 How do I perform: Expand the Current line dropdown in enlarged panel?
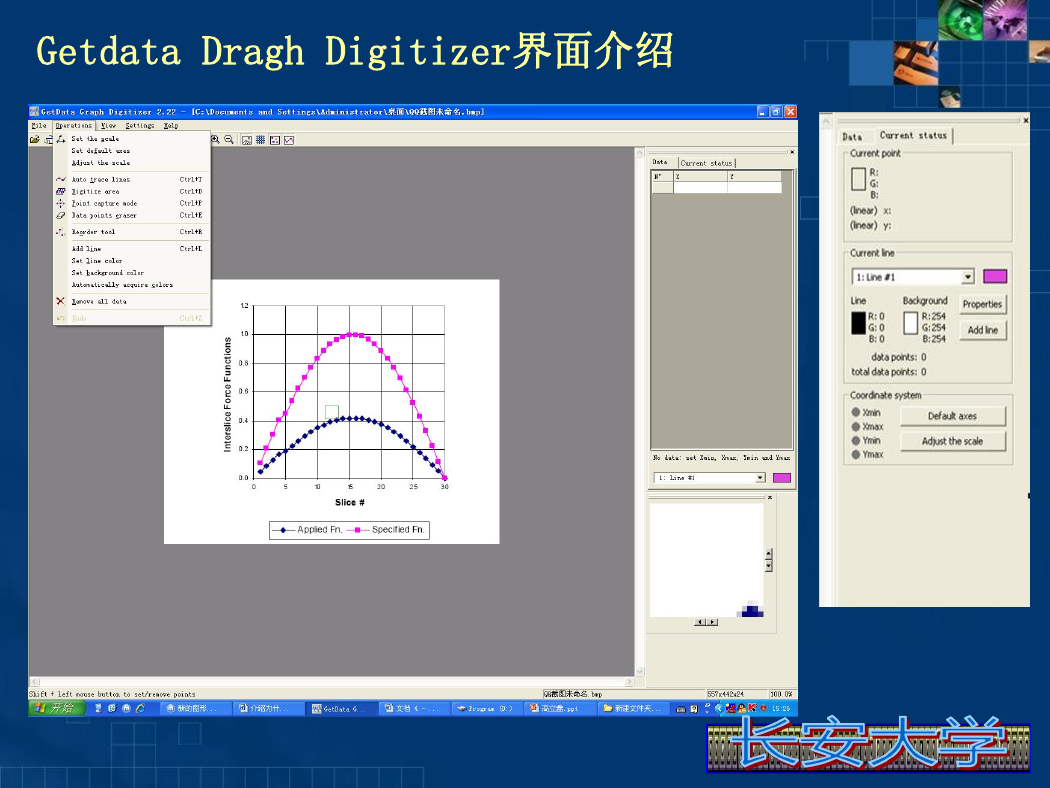[x=968, y=277]
